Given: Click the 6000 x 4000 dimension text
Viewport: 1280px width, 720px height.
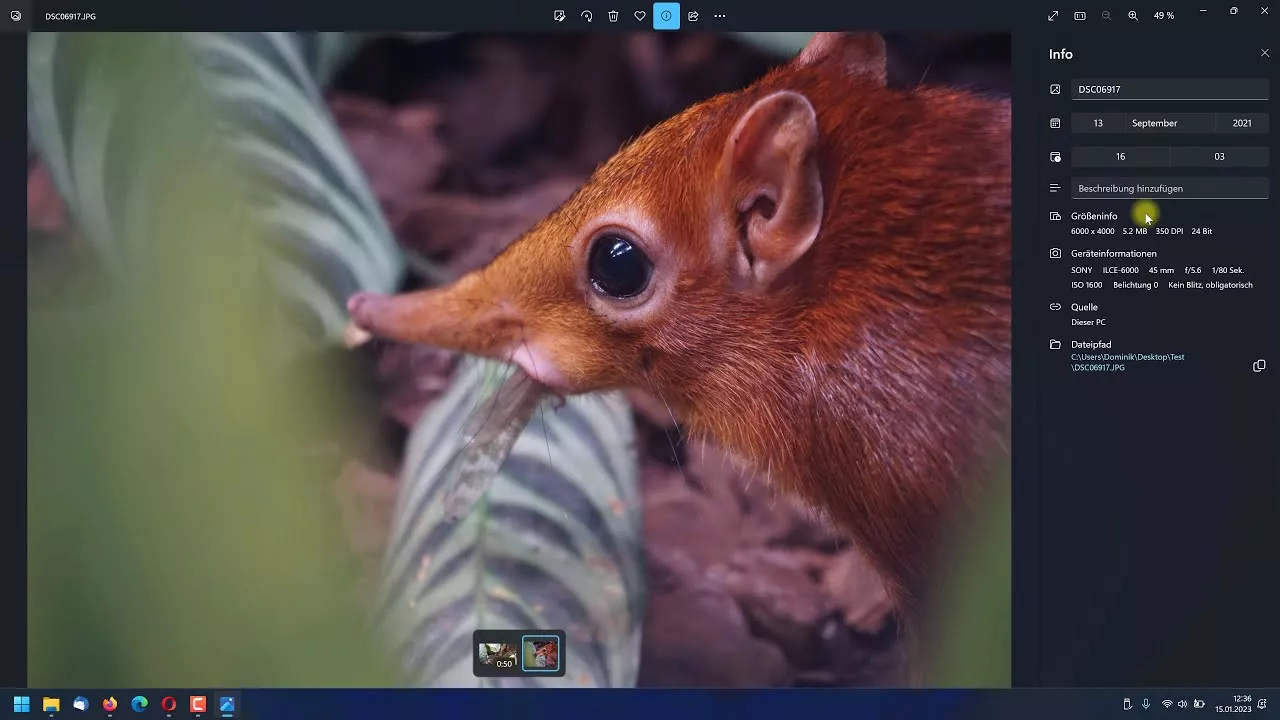Looking at the screenshot, I should tap(1092, 231).
